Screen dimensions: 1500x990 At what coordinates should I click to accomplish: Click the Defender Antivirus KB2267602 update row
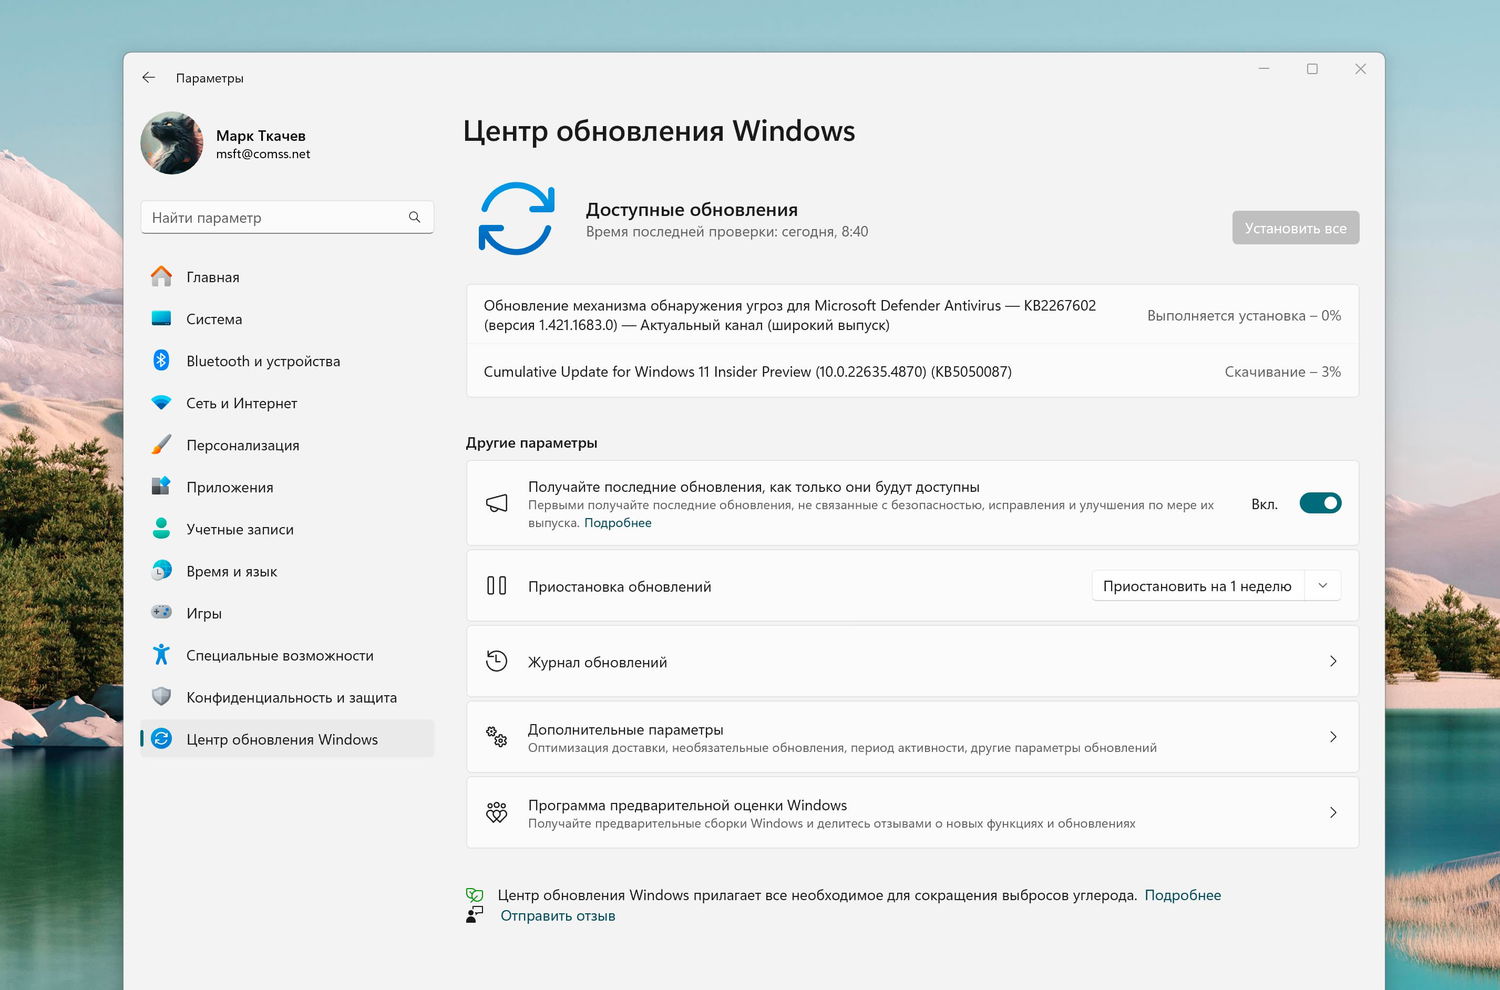[912, 315]
